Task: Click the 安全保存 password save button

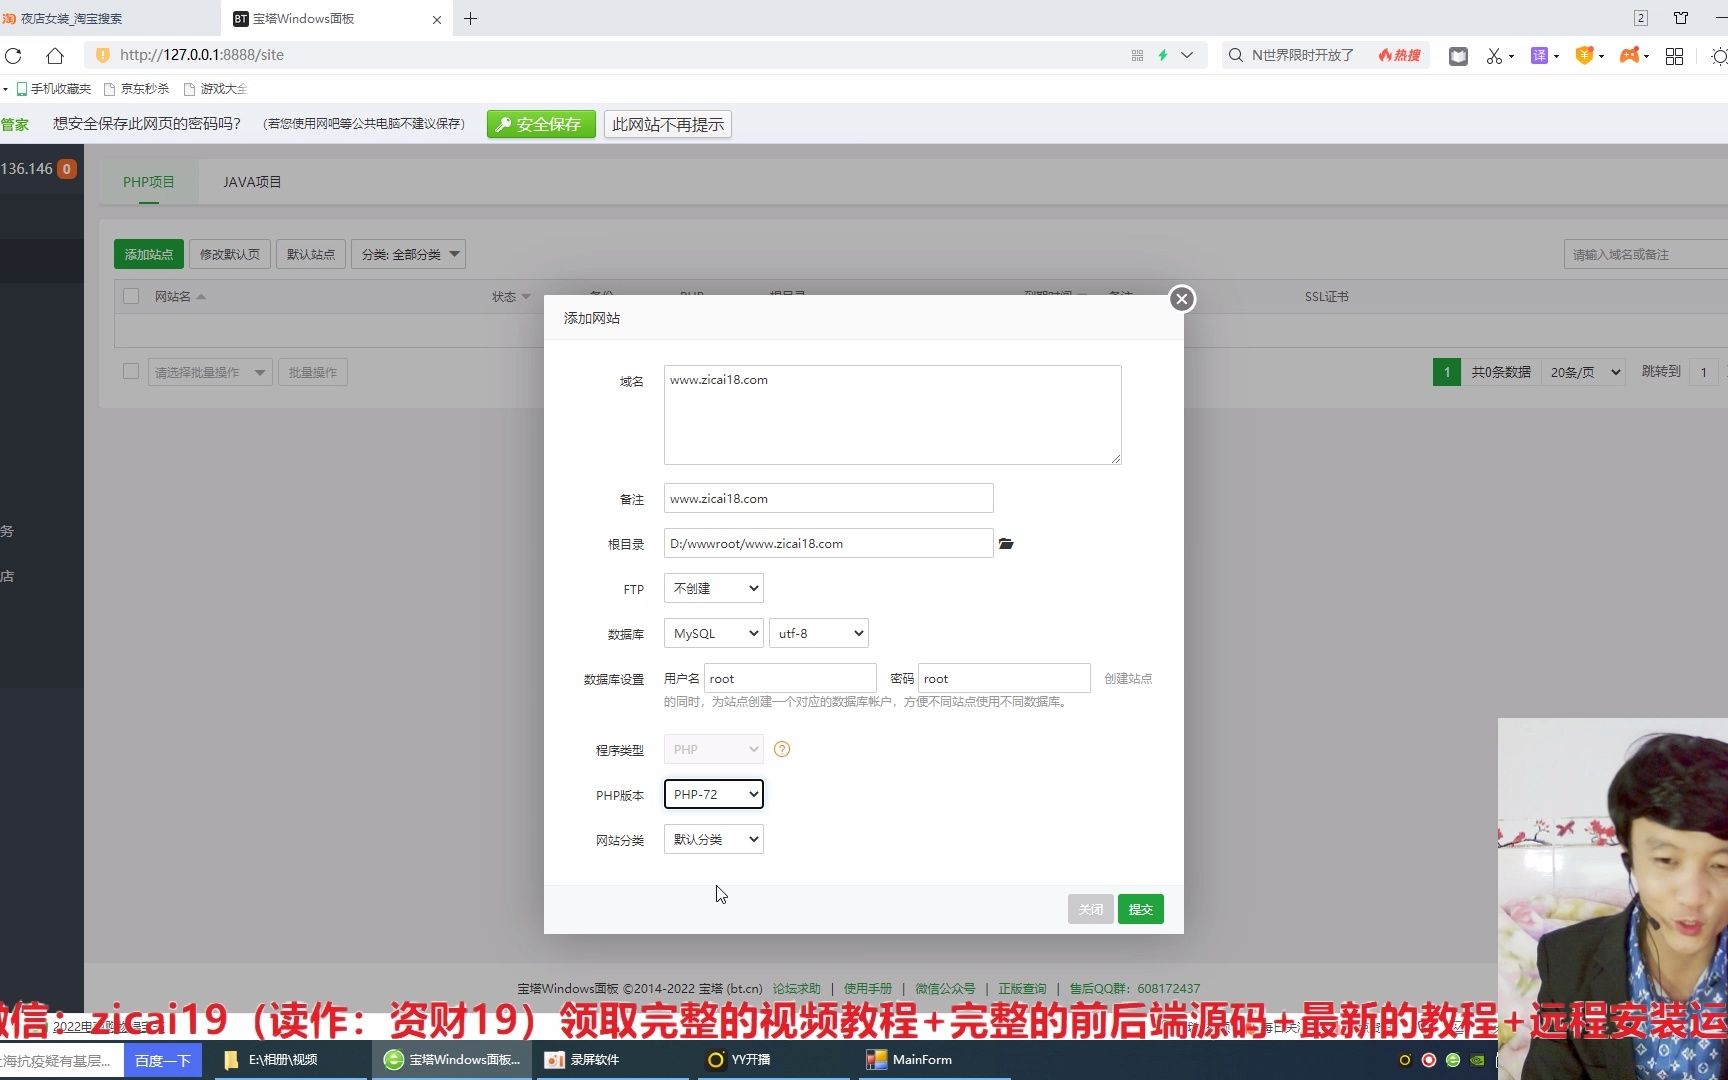Action: point(540,124)
